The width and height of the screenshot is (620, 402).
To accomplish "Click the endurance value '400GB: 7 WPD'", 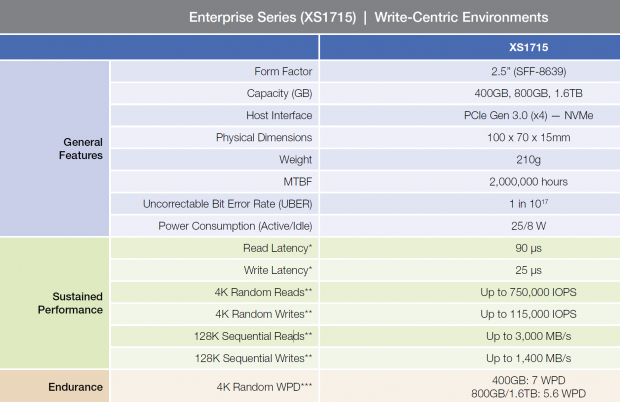I will pos(528,380).
